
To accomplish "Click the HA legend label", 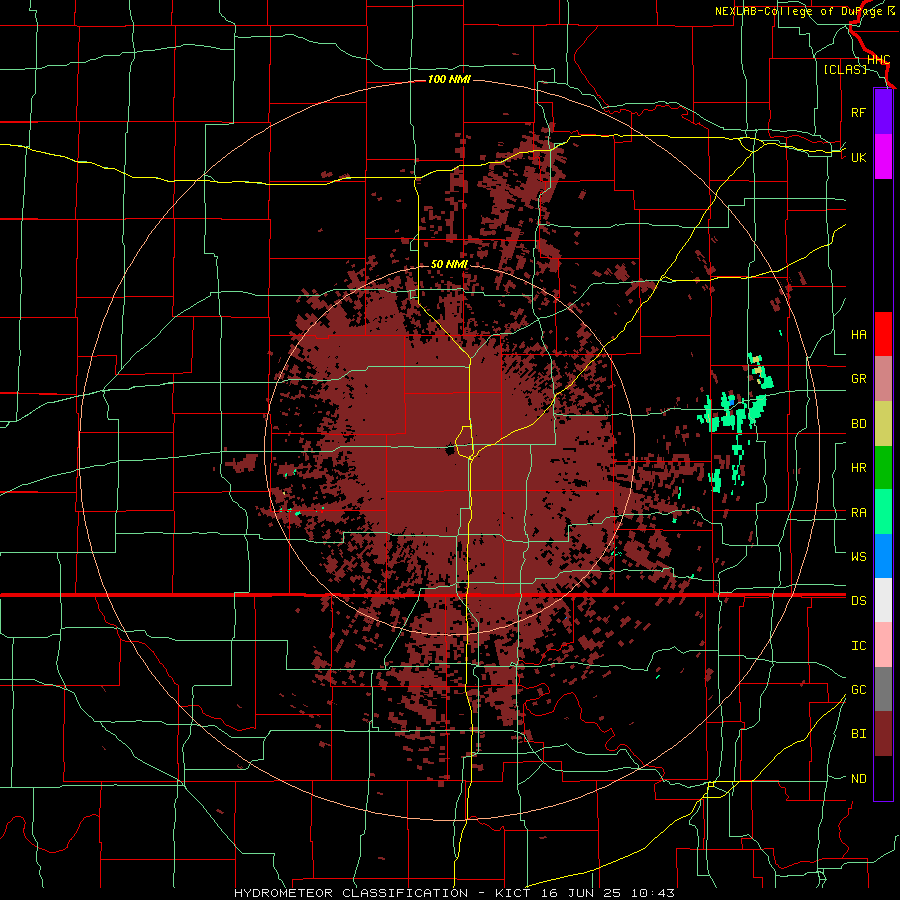I will click(x=859, y=335).
